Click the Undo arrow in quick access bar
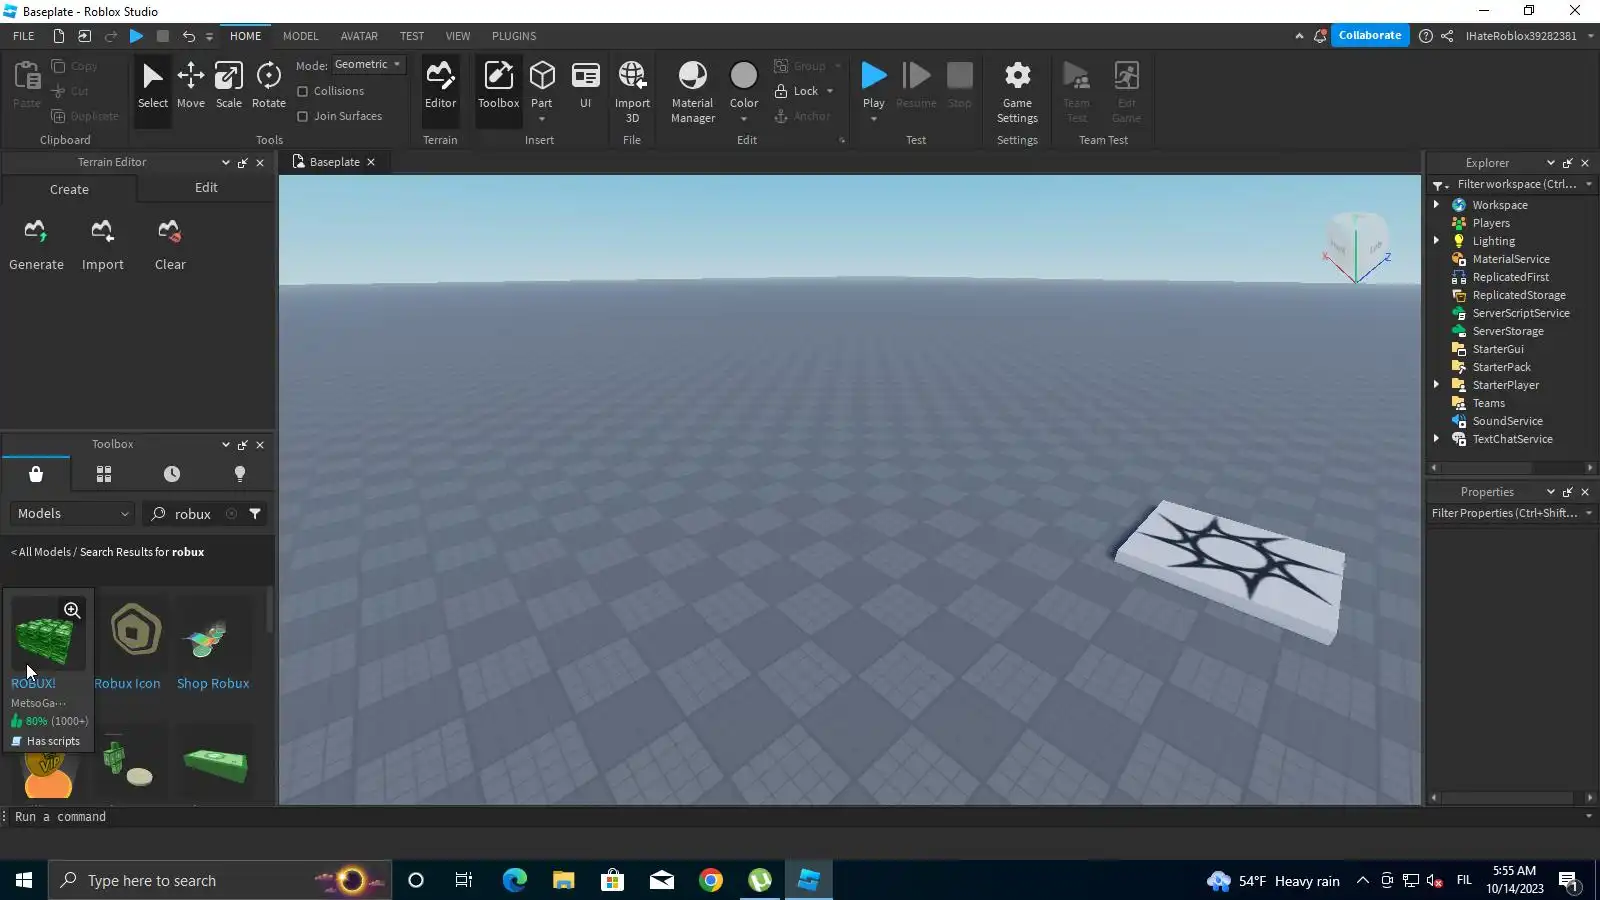Screen dimensions: 1600x900 188,36
